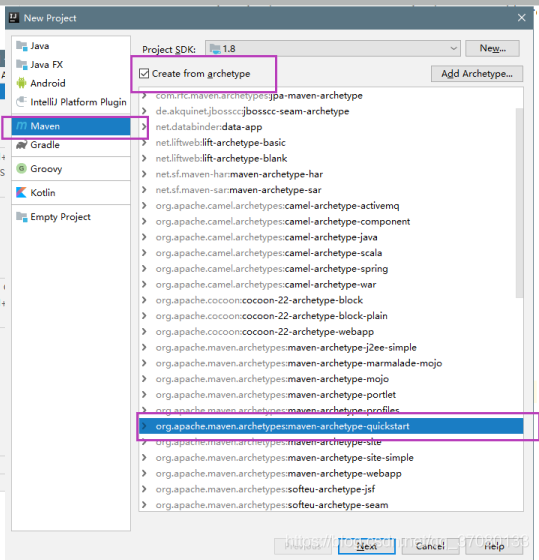
Task: Expand the cocoon-22-archetype-block entry
Action: click(144, 300)
